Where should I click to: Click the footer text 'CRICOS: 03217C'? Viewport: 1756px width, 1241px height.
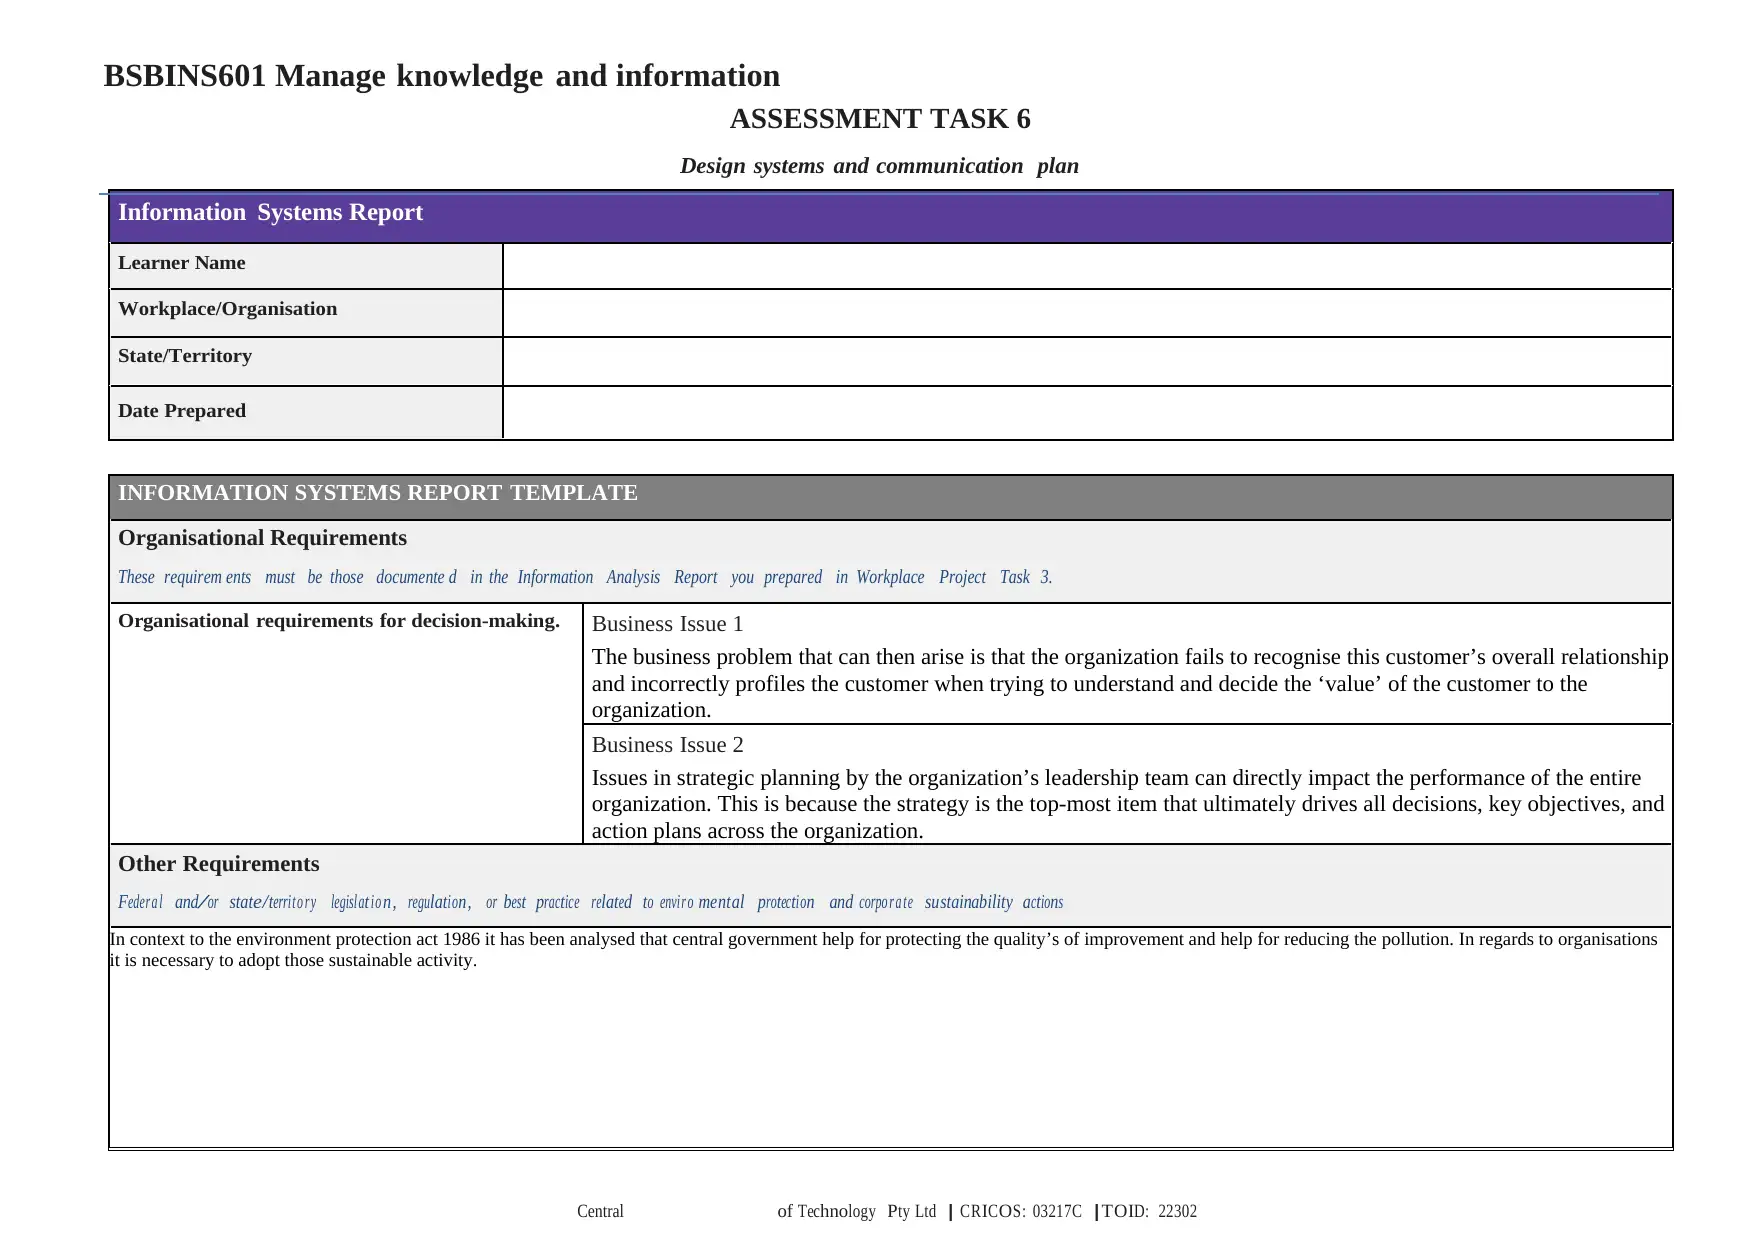[x=1021, y=1212]
